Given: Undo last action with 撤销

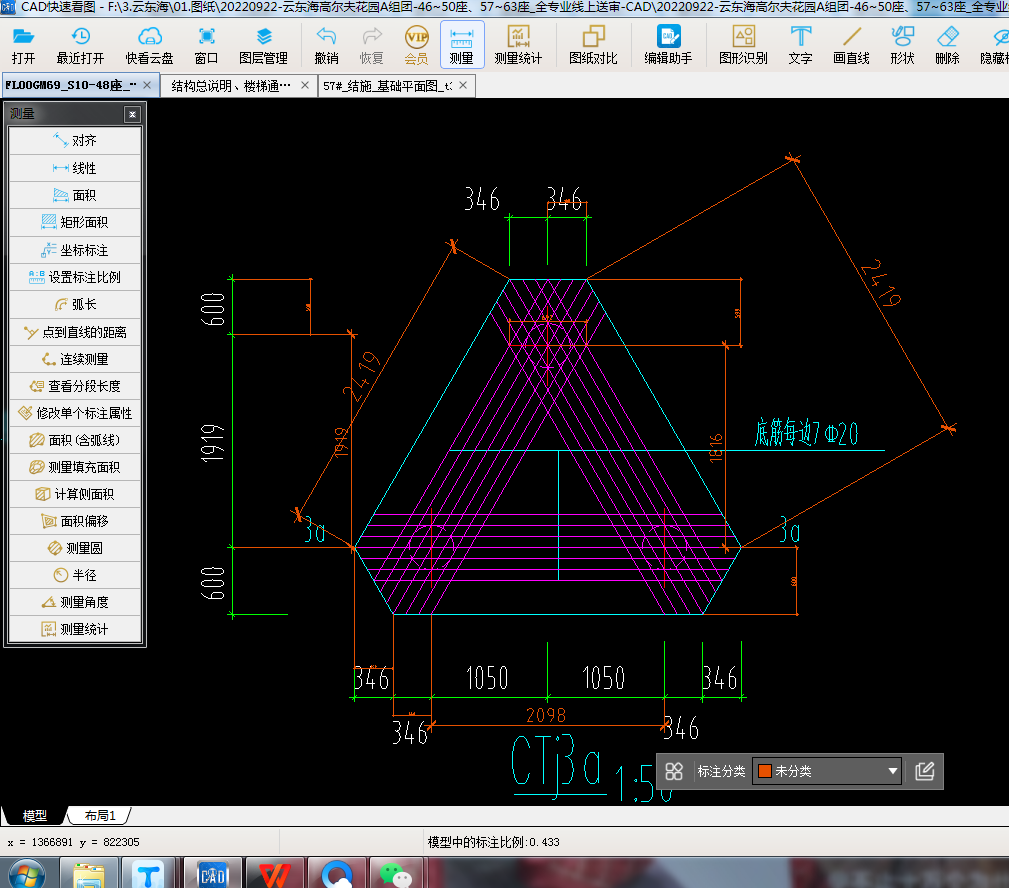Looking at the screenshot, I should coord(326,45).
